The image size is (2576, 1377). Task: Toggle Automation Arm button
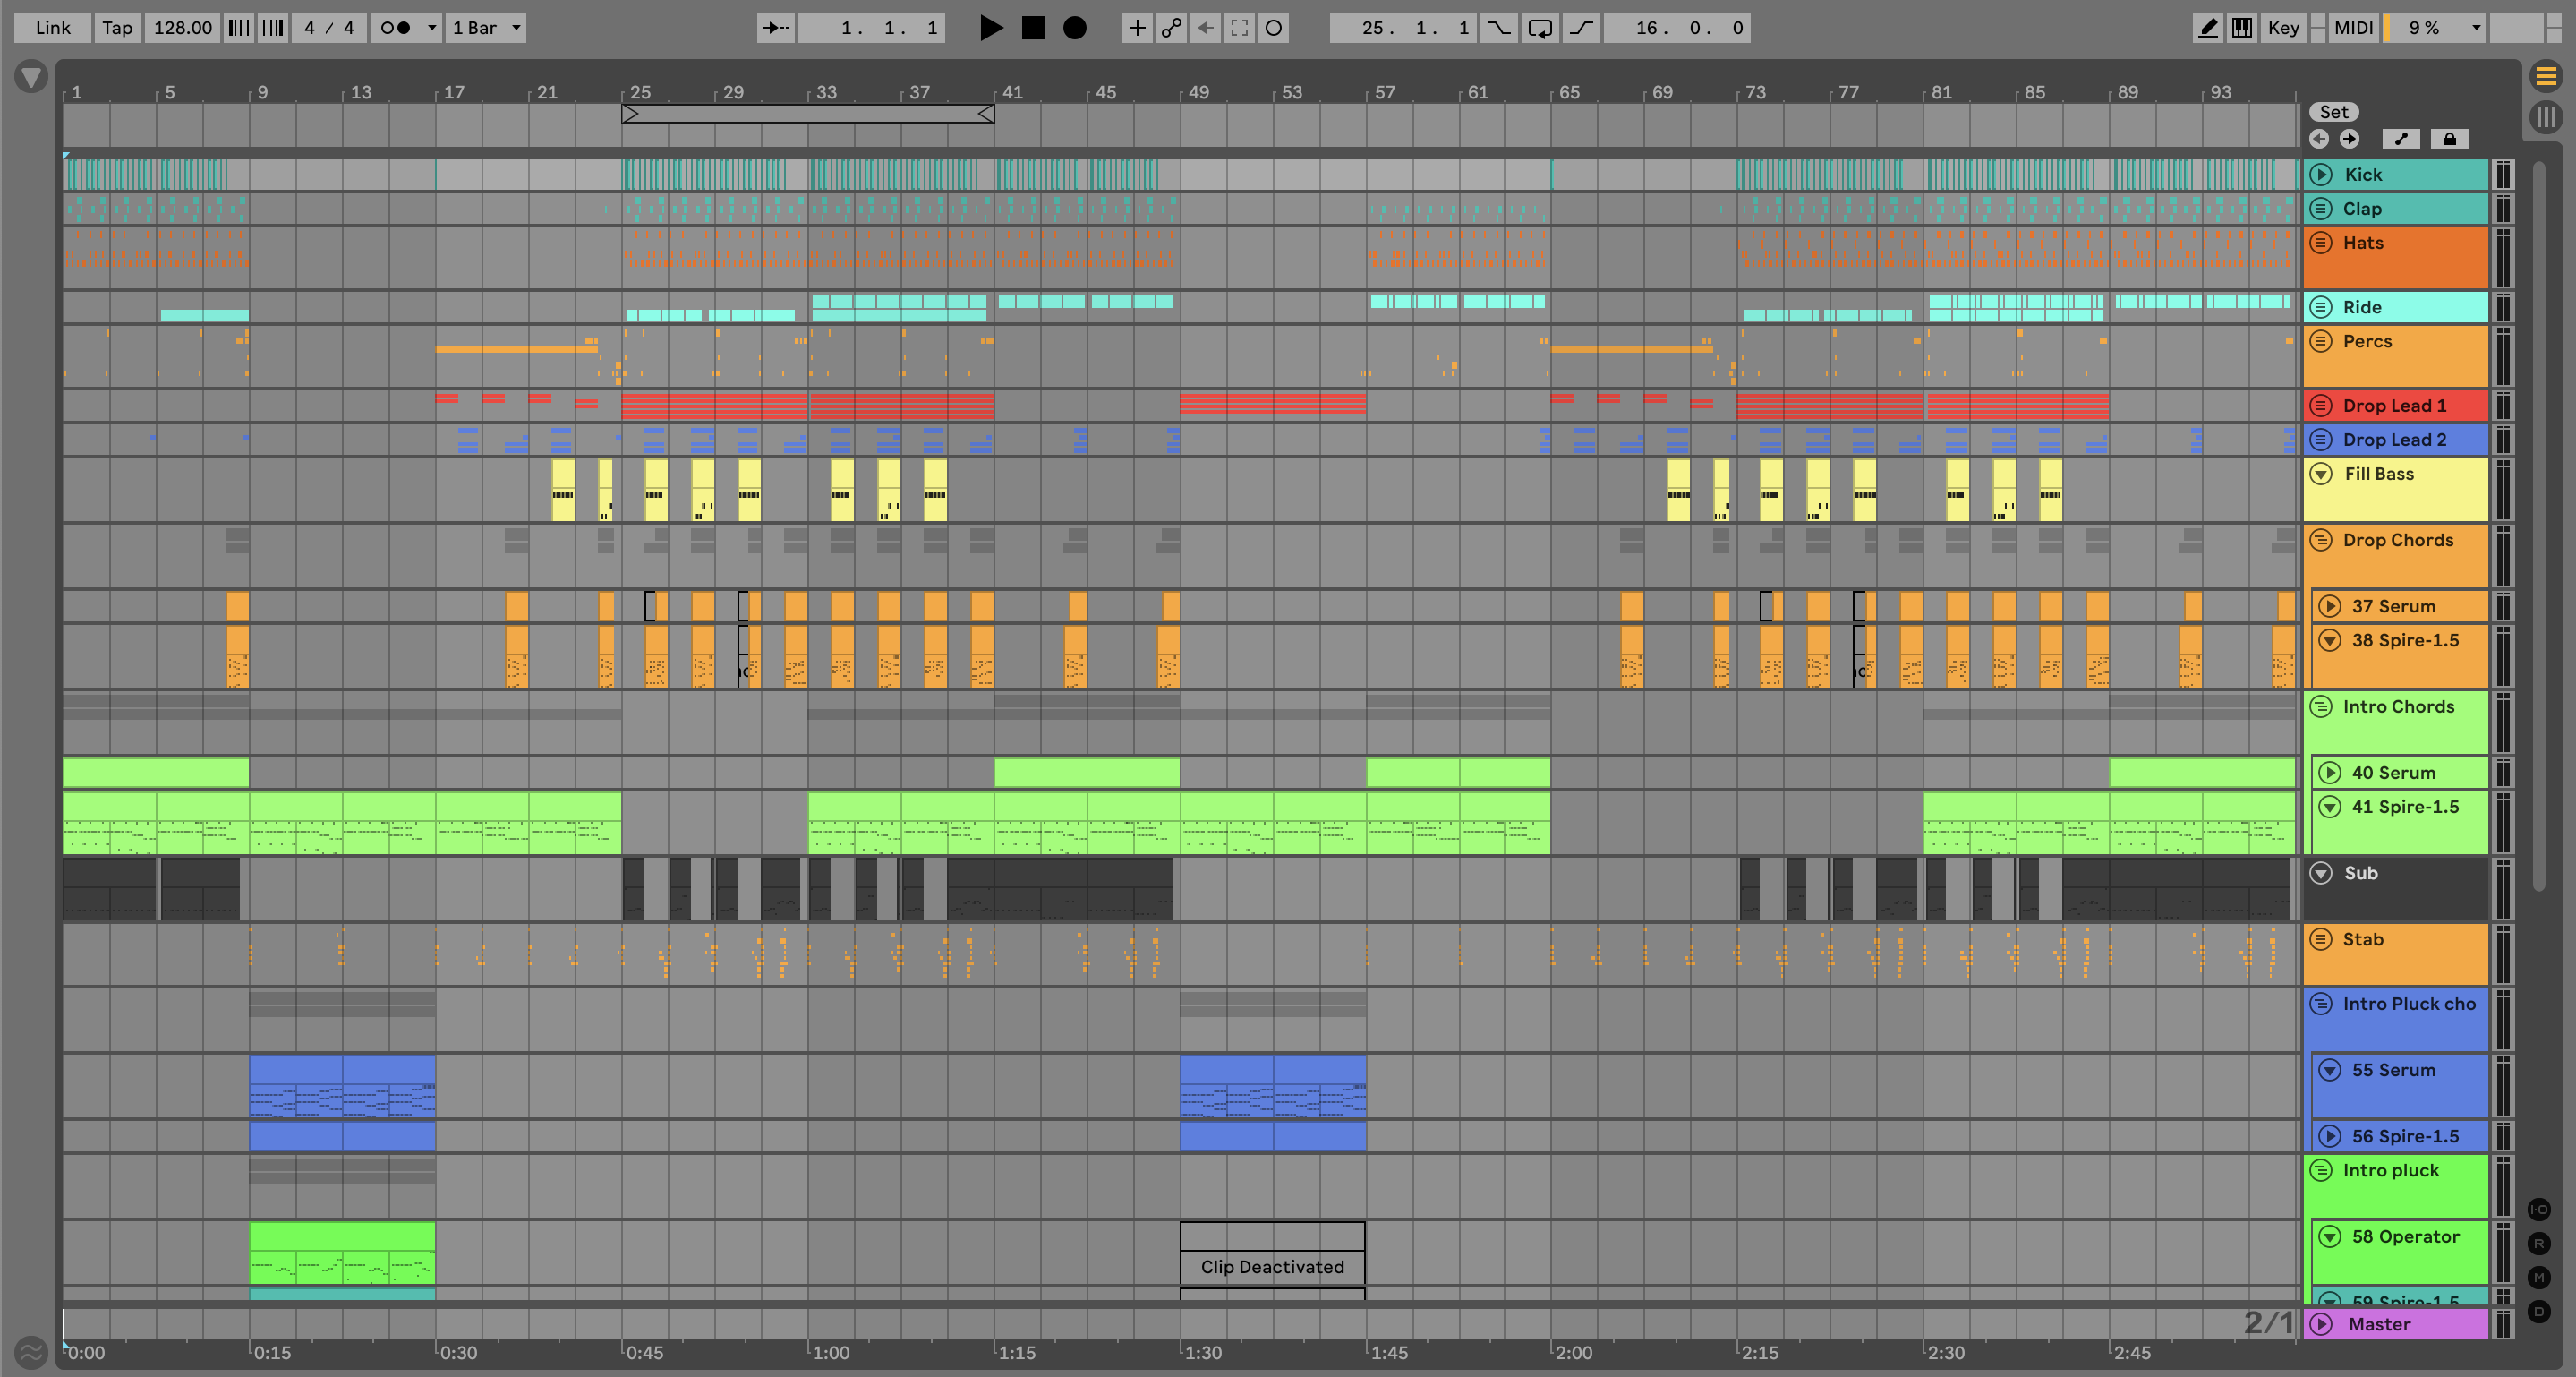[x=1171, y=28]
